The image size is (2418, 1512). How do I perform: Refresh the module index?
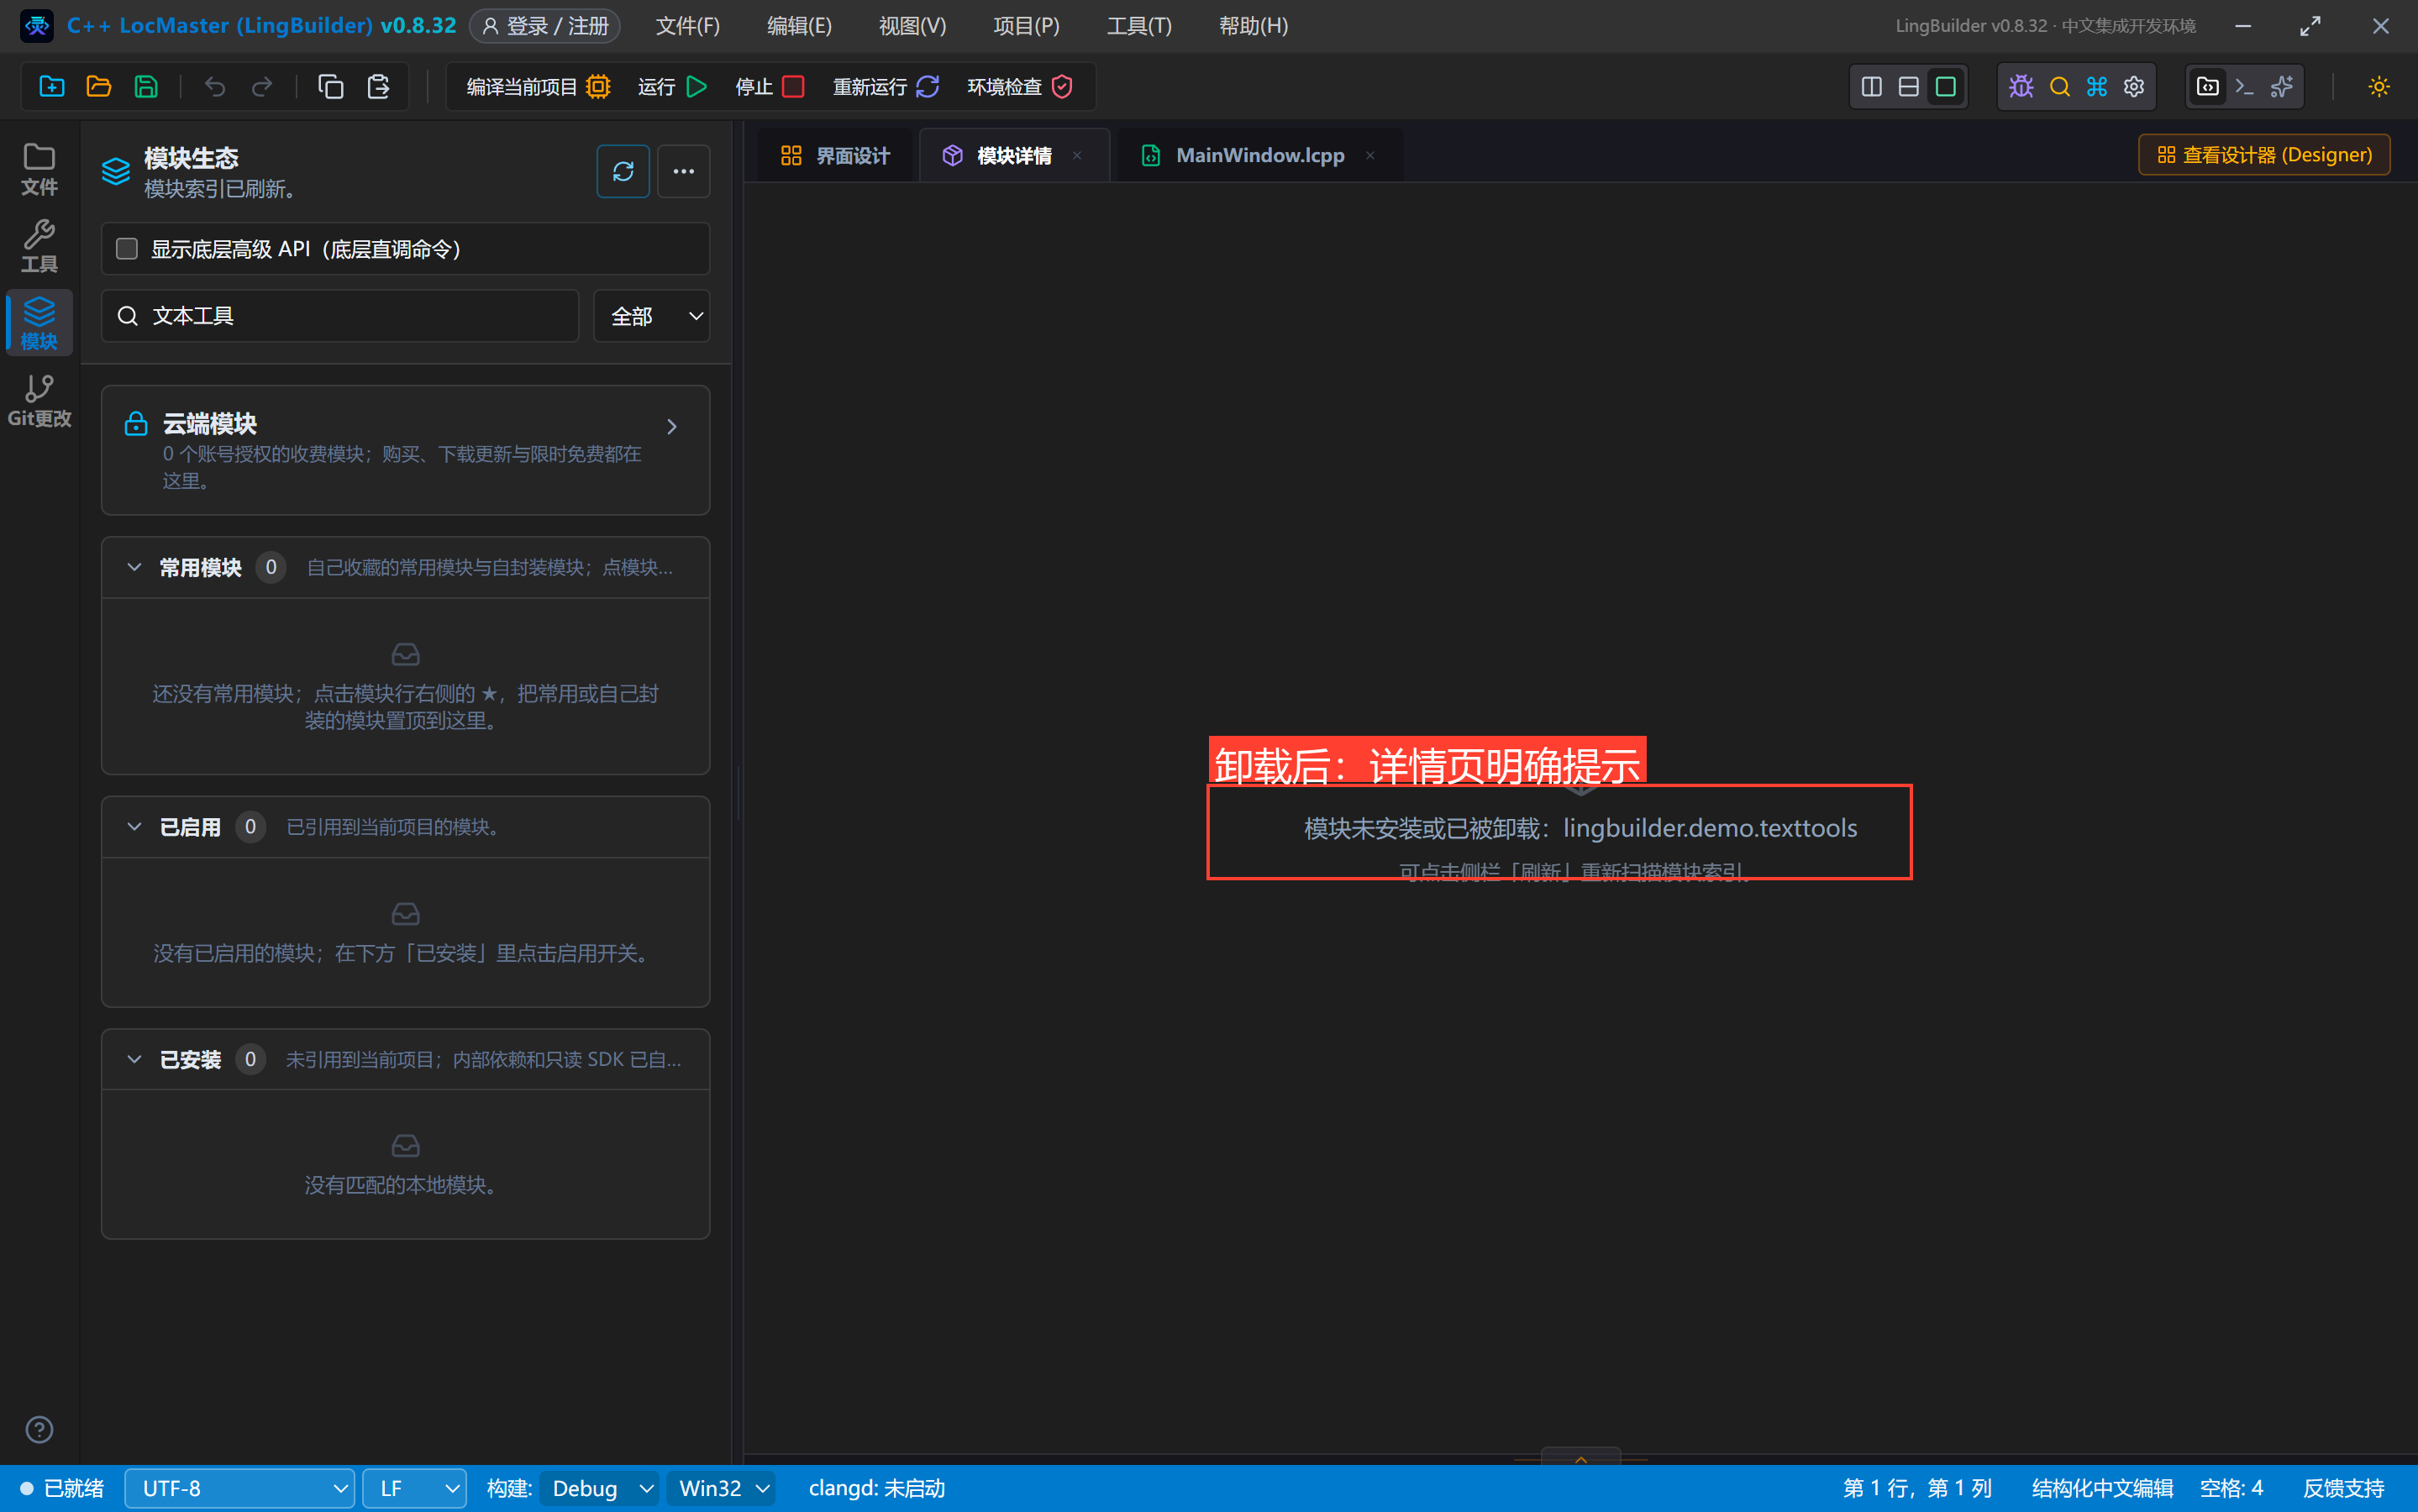623,171
